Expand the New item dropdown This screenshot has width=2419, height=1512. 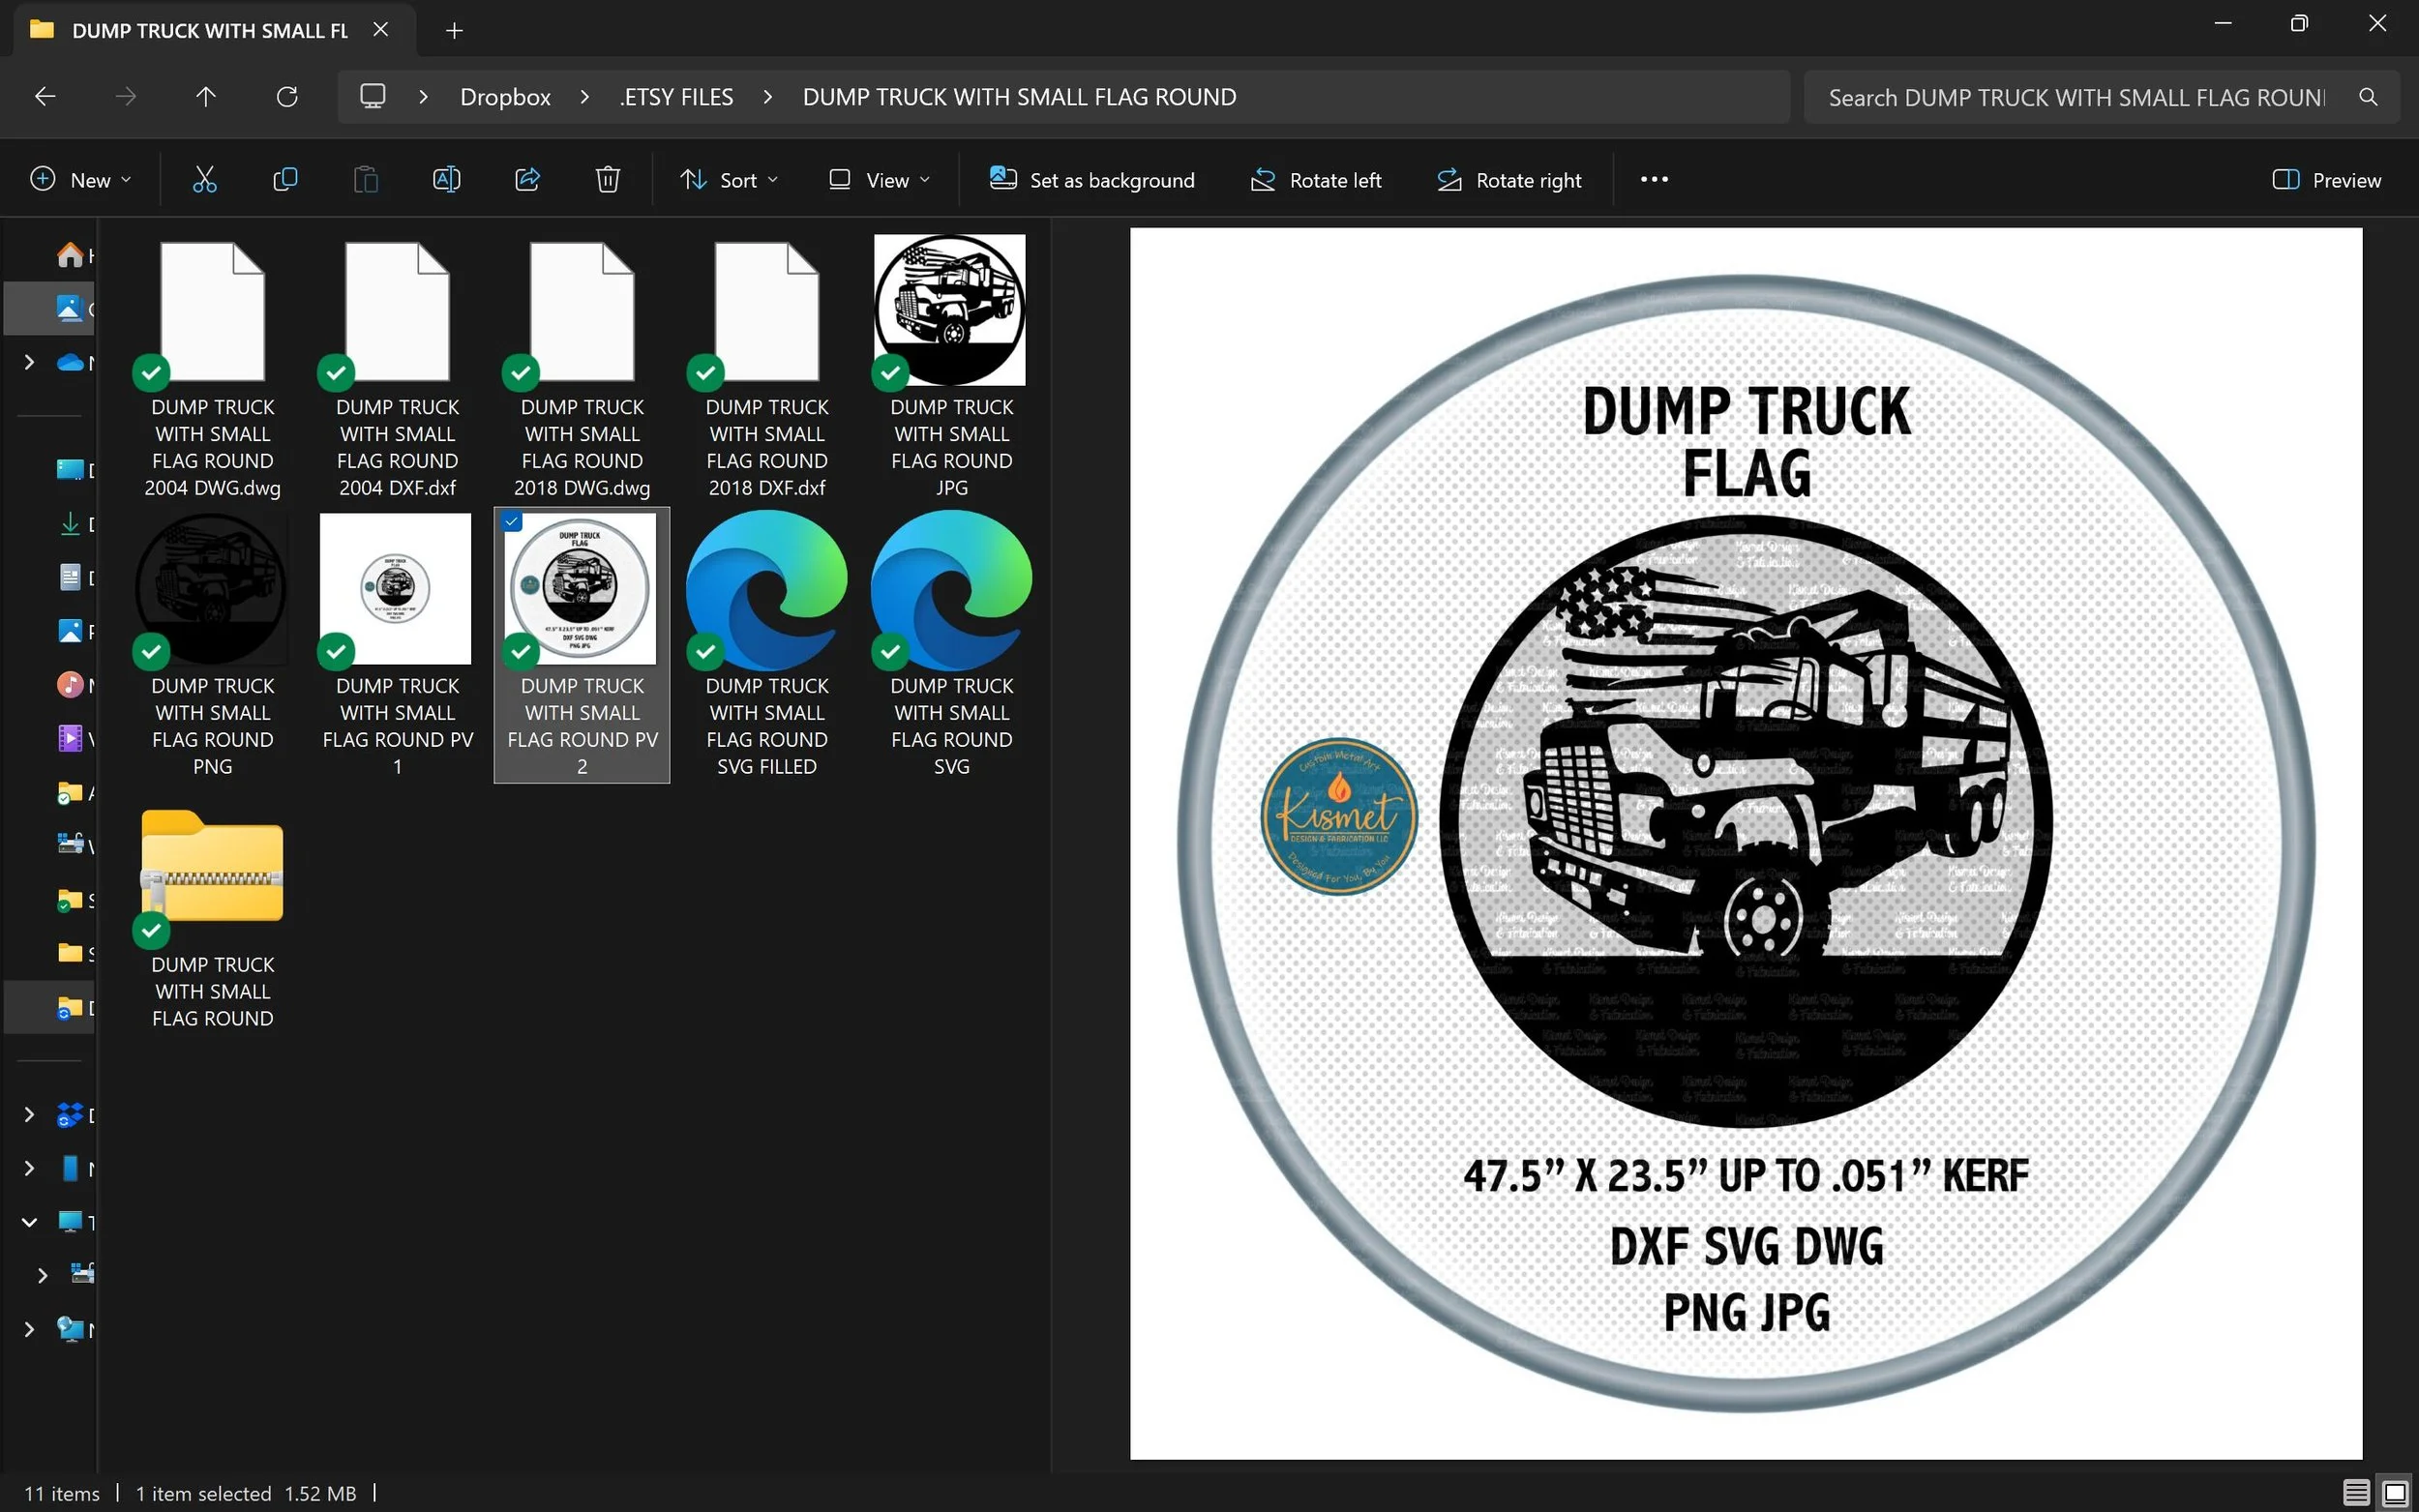click(x=81, y=180)
